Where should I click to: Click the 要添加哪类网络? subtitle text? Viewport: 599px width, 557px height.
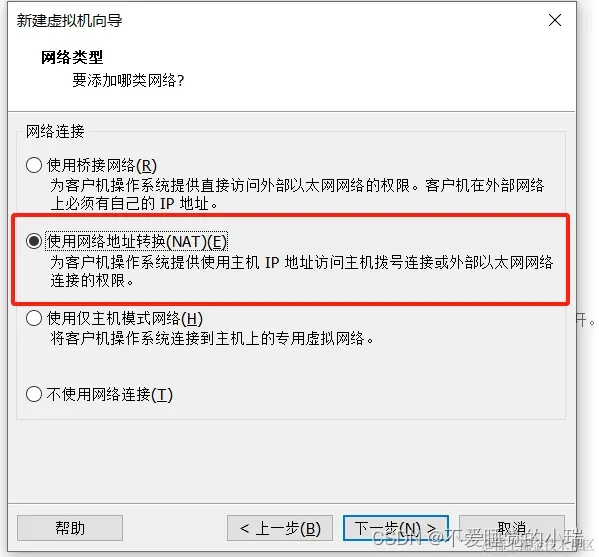(x=128, y=80)
